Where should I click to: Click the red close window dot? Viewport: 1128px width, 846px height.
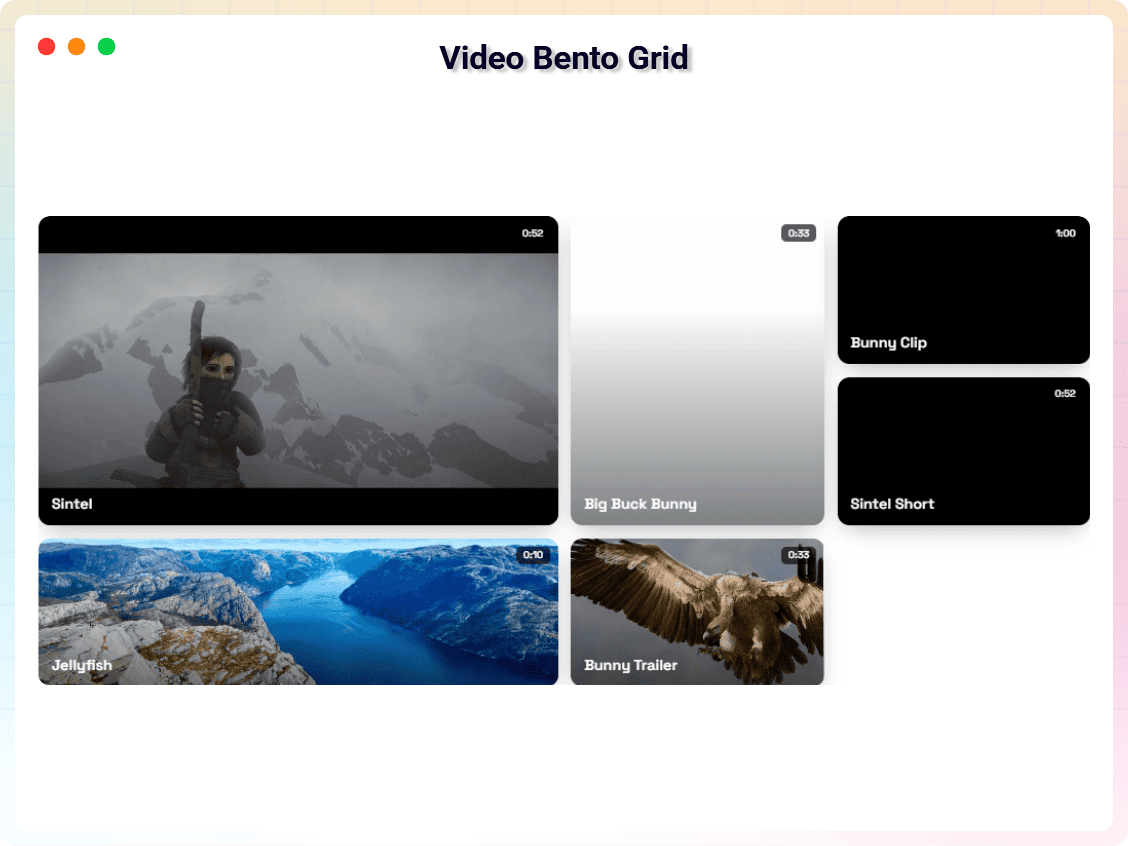point(47,47)
